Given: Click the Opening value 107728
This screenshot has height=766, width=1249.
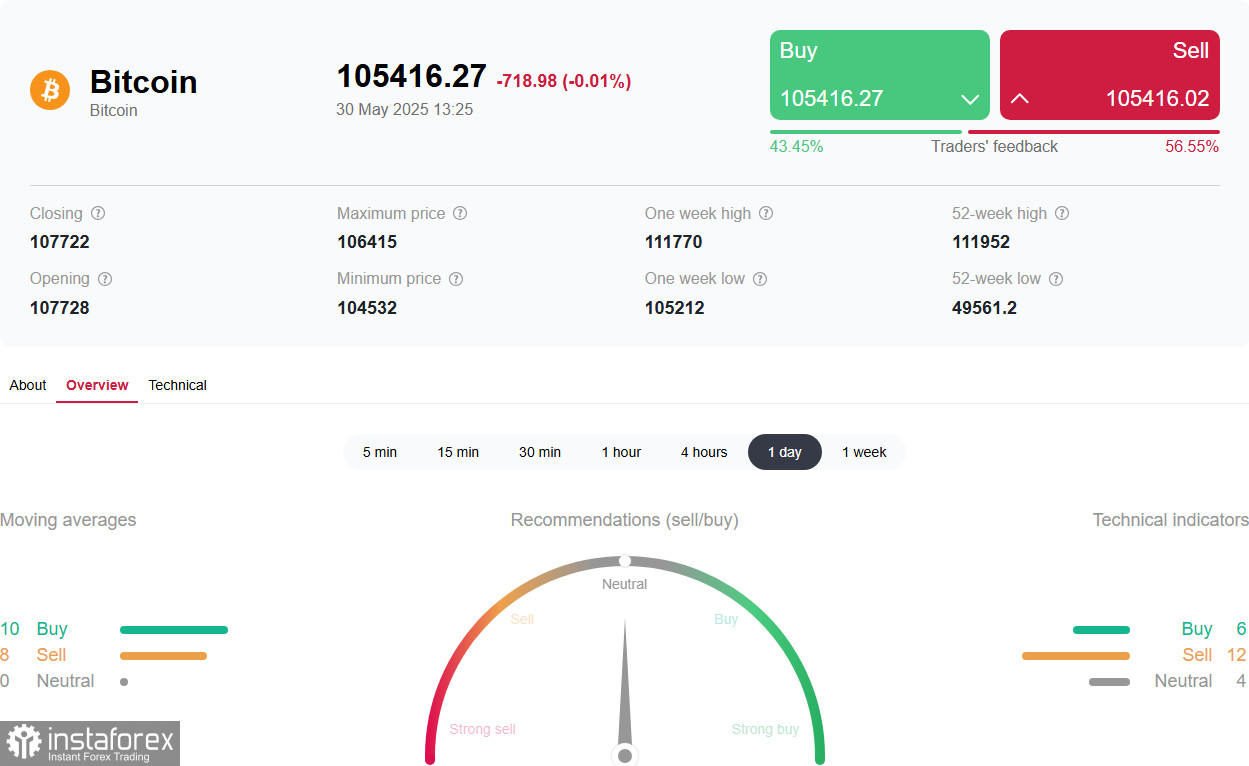Looking at the screenshot, I should tap(60, 308).
